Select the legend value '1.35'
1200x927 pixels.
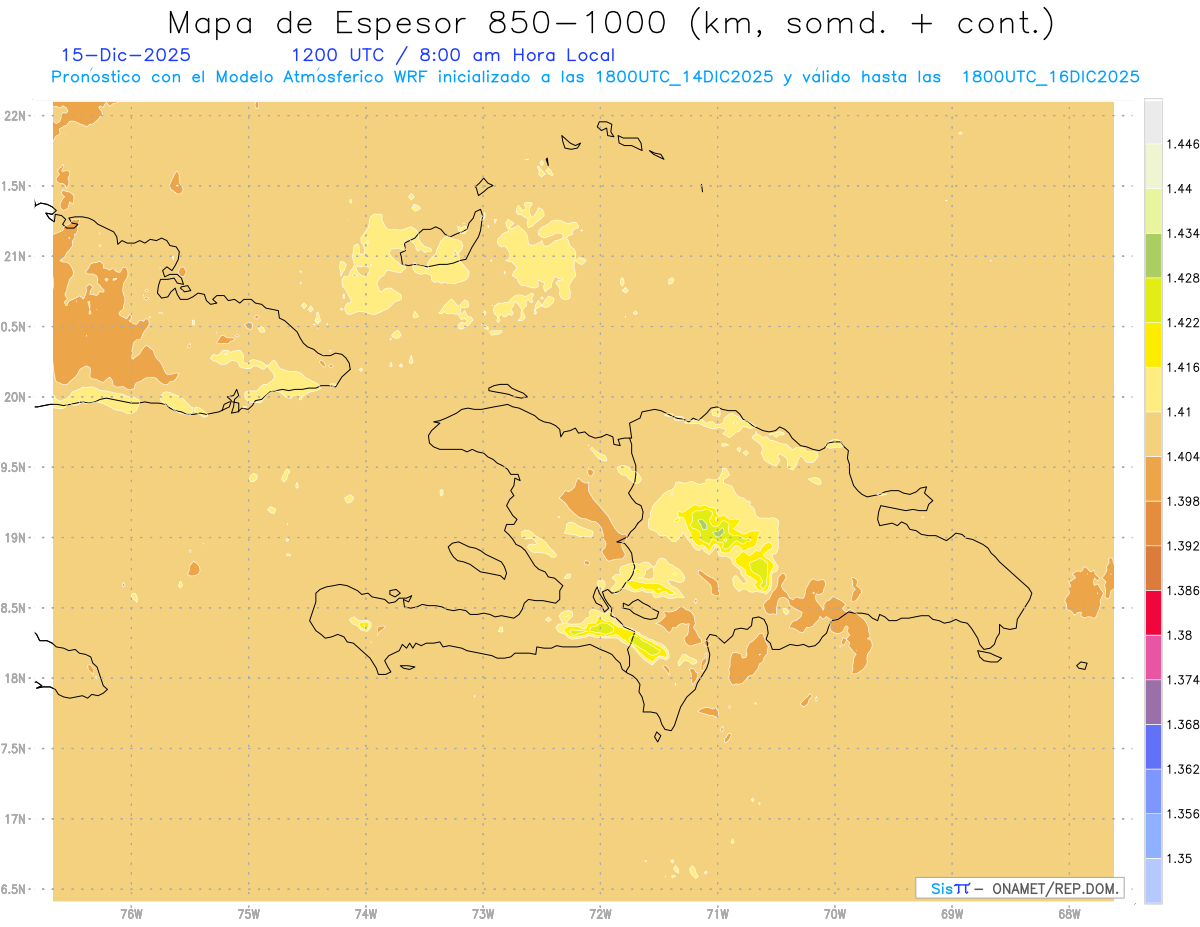click(1179, 858)
